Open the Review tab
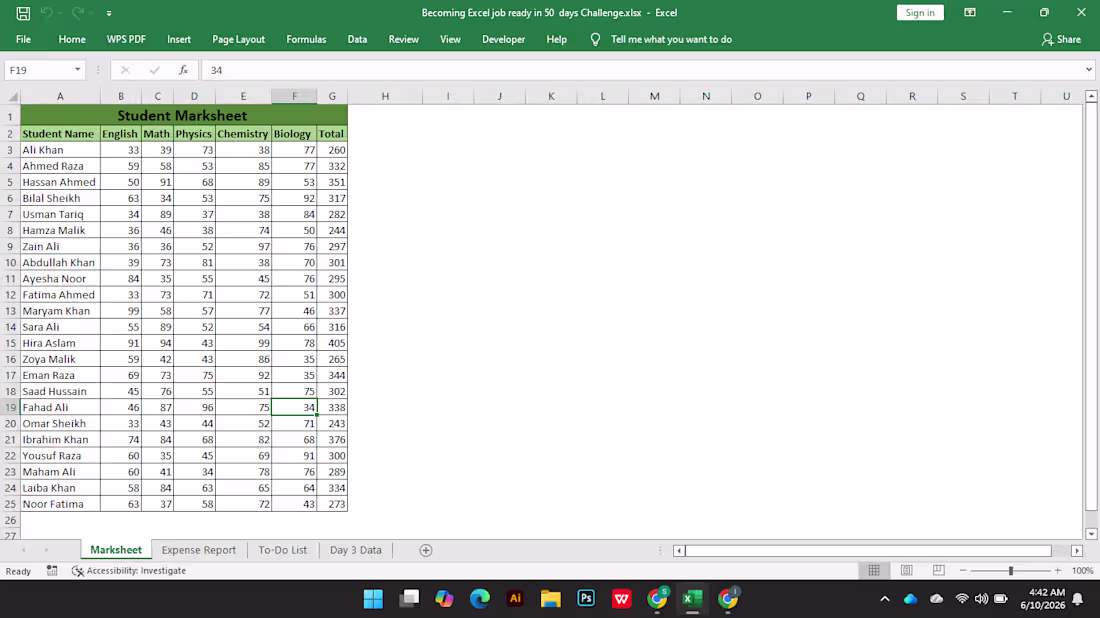Viewport: 1100px width, 618px height. click(x=403, y=39)
